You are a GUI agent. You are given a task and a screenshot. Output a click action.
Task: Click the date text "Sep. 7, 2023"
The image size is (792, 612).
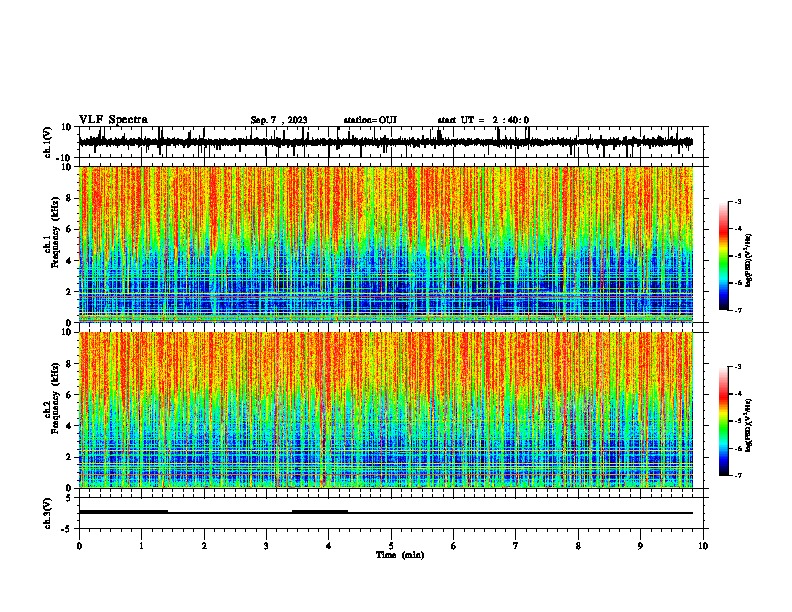tap(279, 120)
